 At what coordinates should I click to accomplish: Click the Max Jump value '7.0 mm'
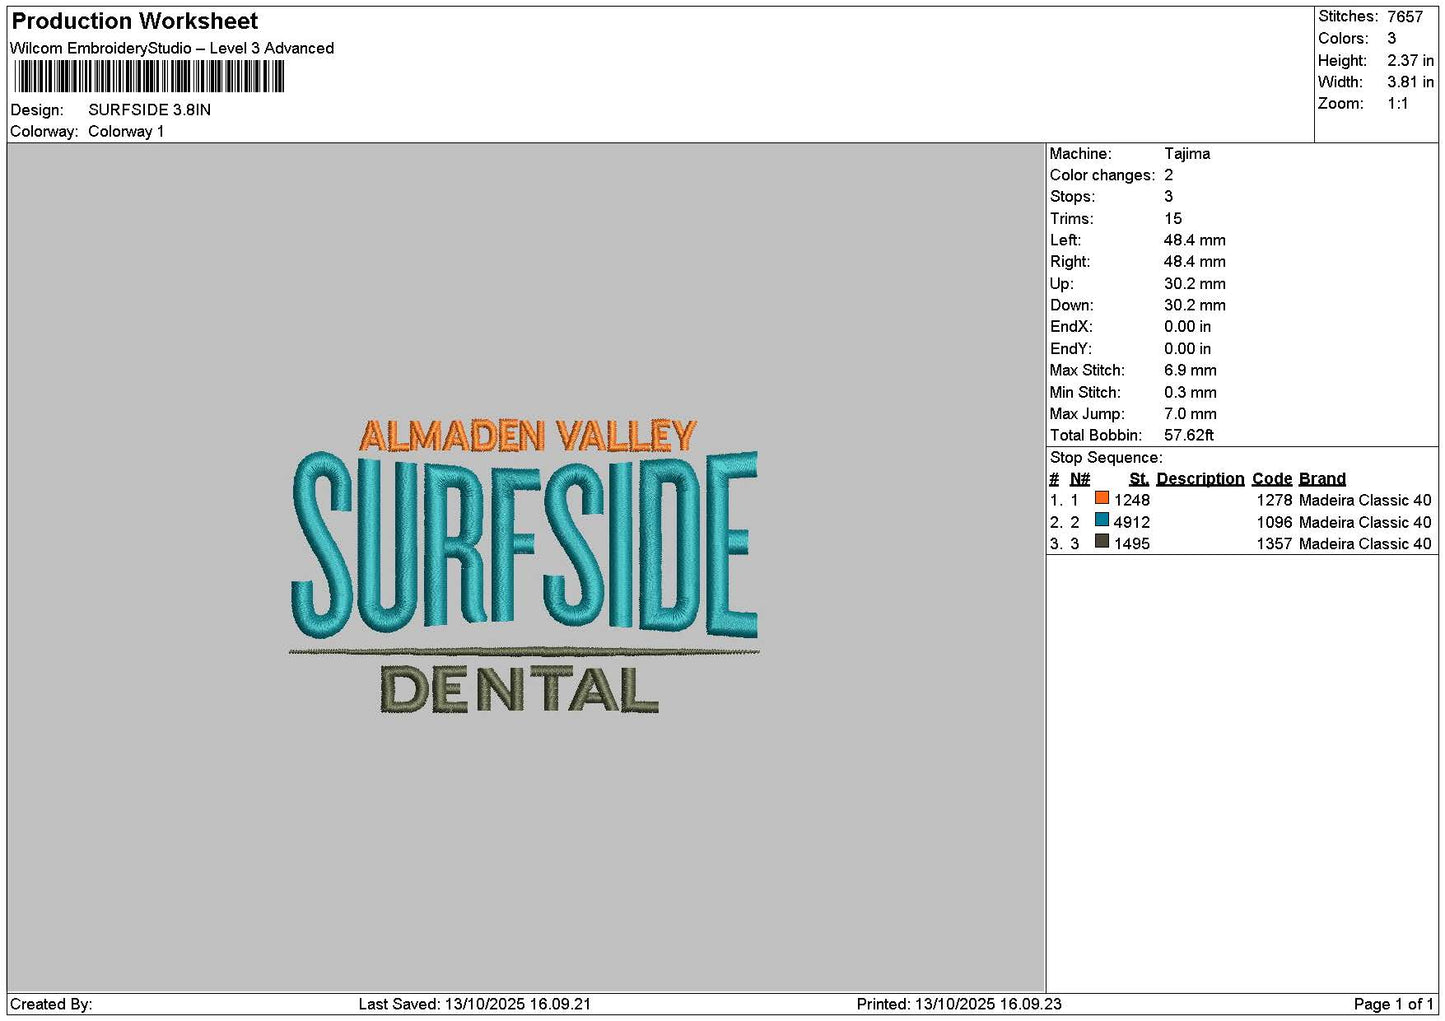pos(1190,414)
